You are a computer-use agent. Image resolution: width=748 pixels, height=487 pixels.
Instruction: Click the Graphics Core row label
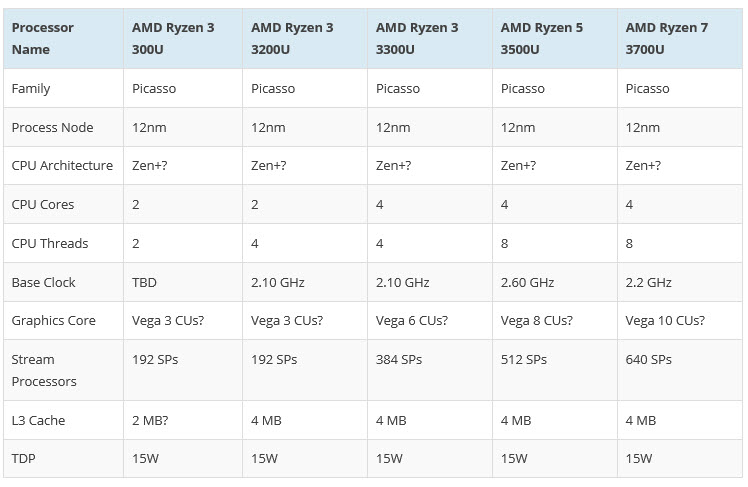pos(54,321)
